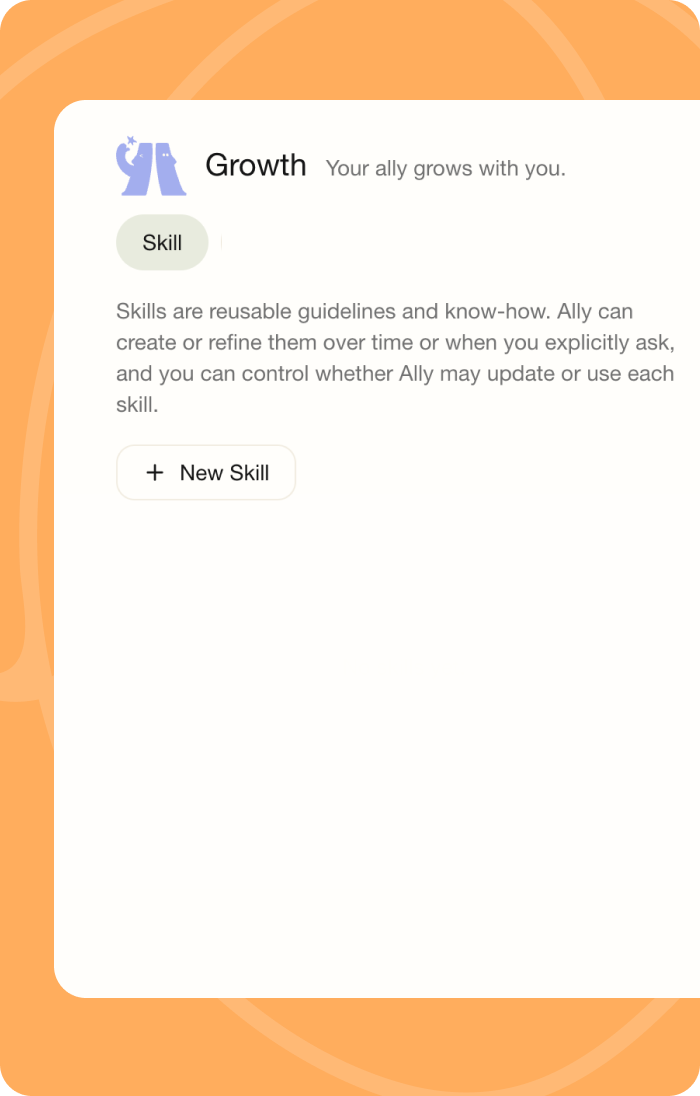700x1096 pixels.
Task: Click the star on the Growth logo
Action: pos(130,141)
